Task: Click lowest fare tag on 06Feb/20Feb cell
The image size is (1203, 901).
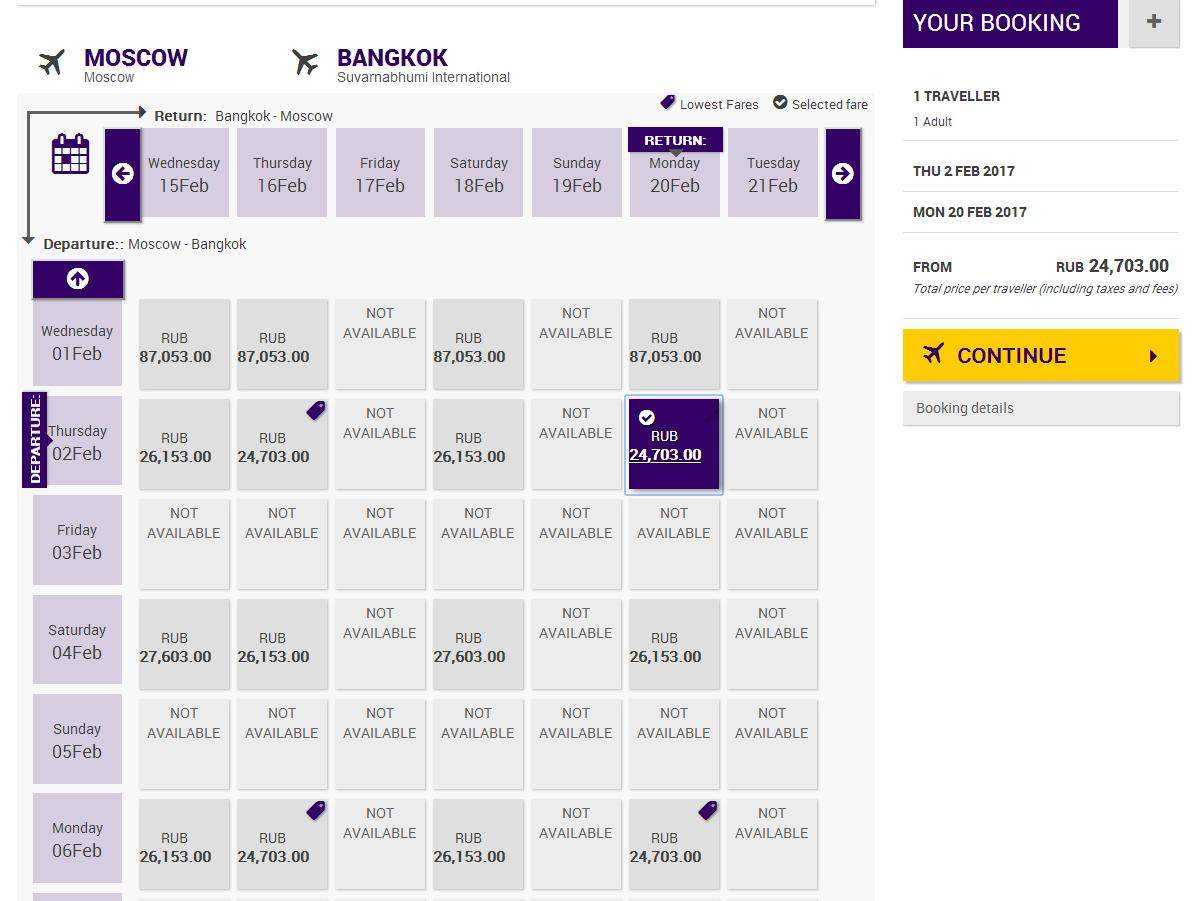Action: [708, 810]
